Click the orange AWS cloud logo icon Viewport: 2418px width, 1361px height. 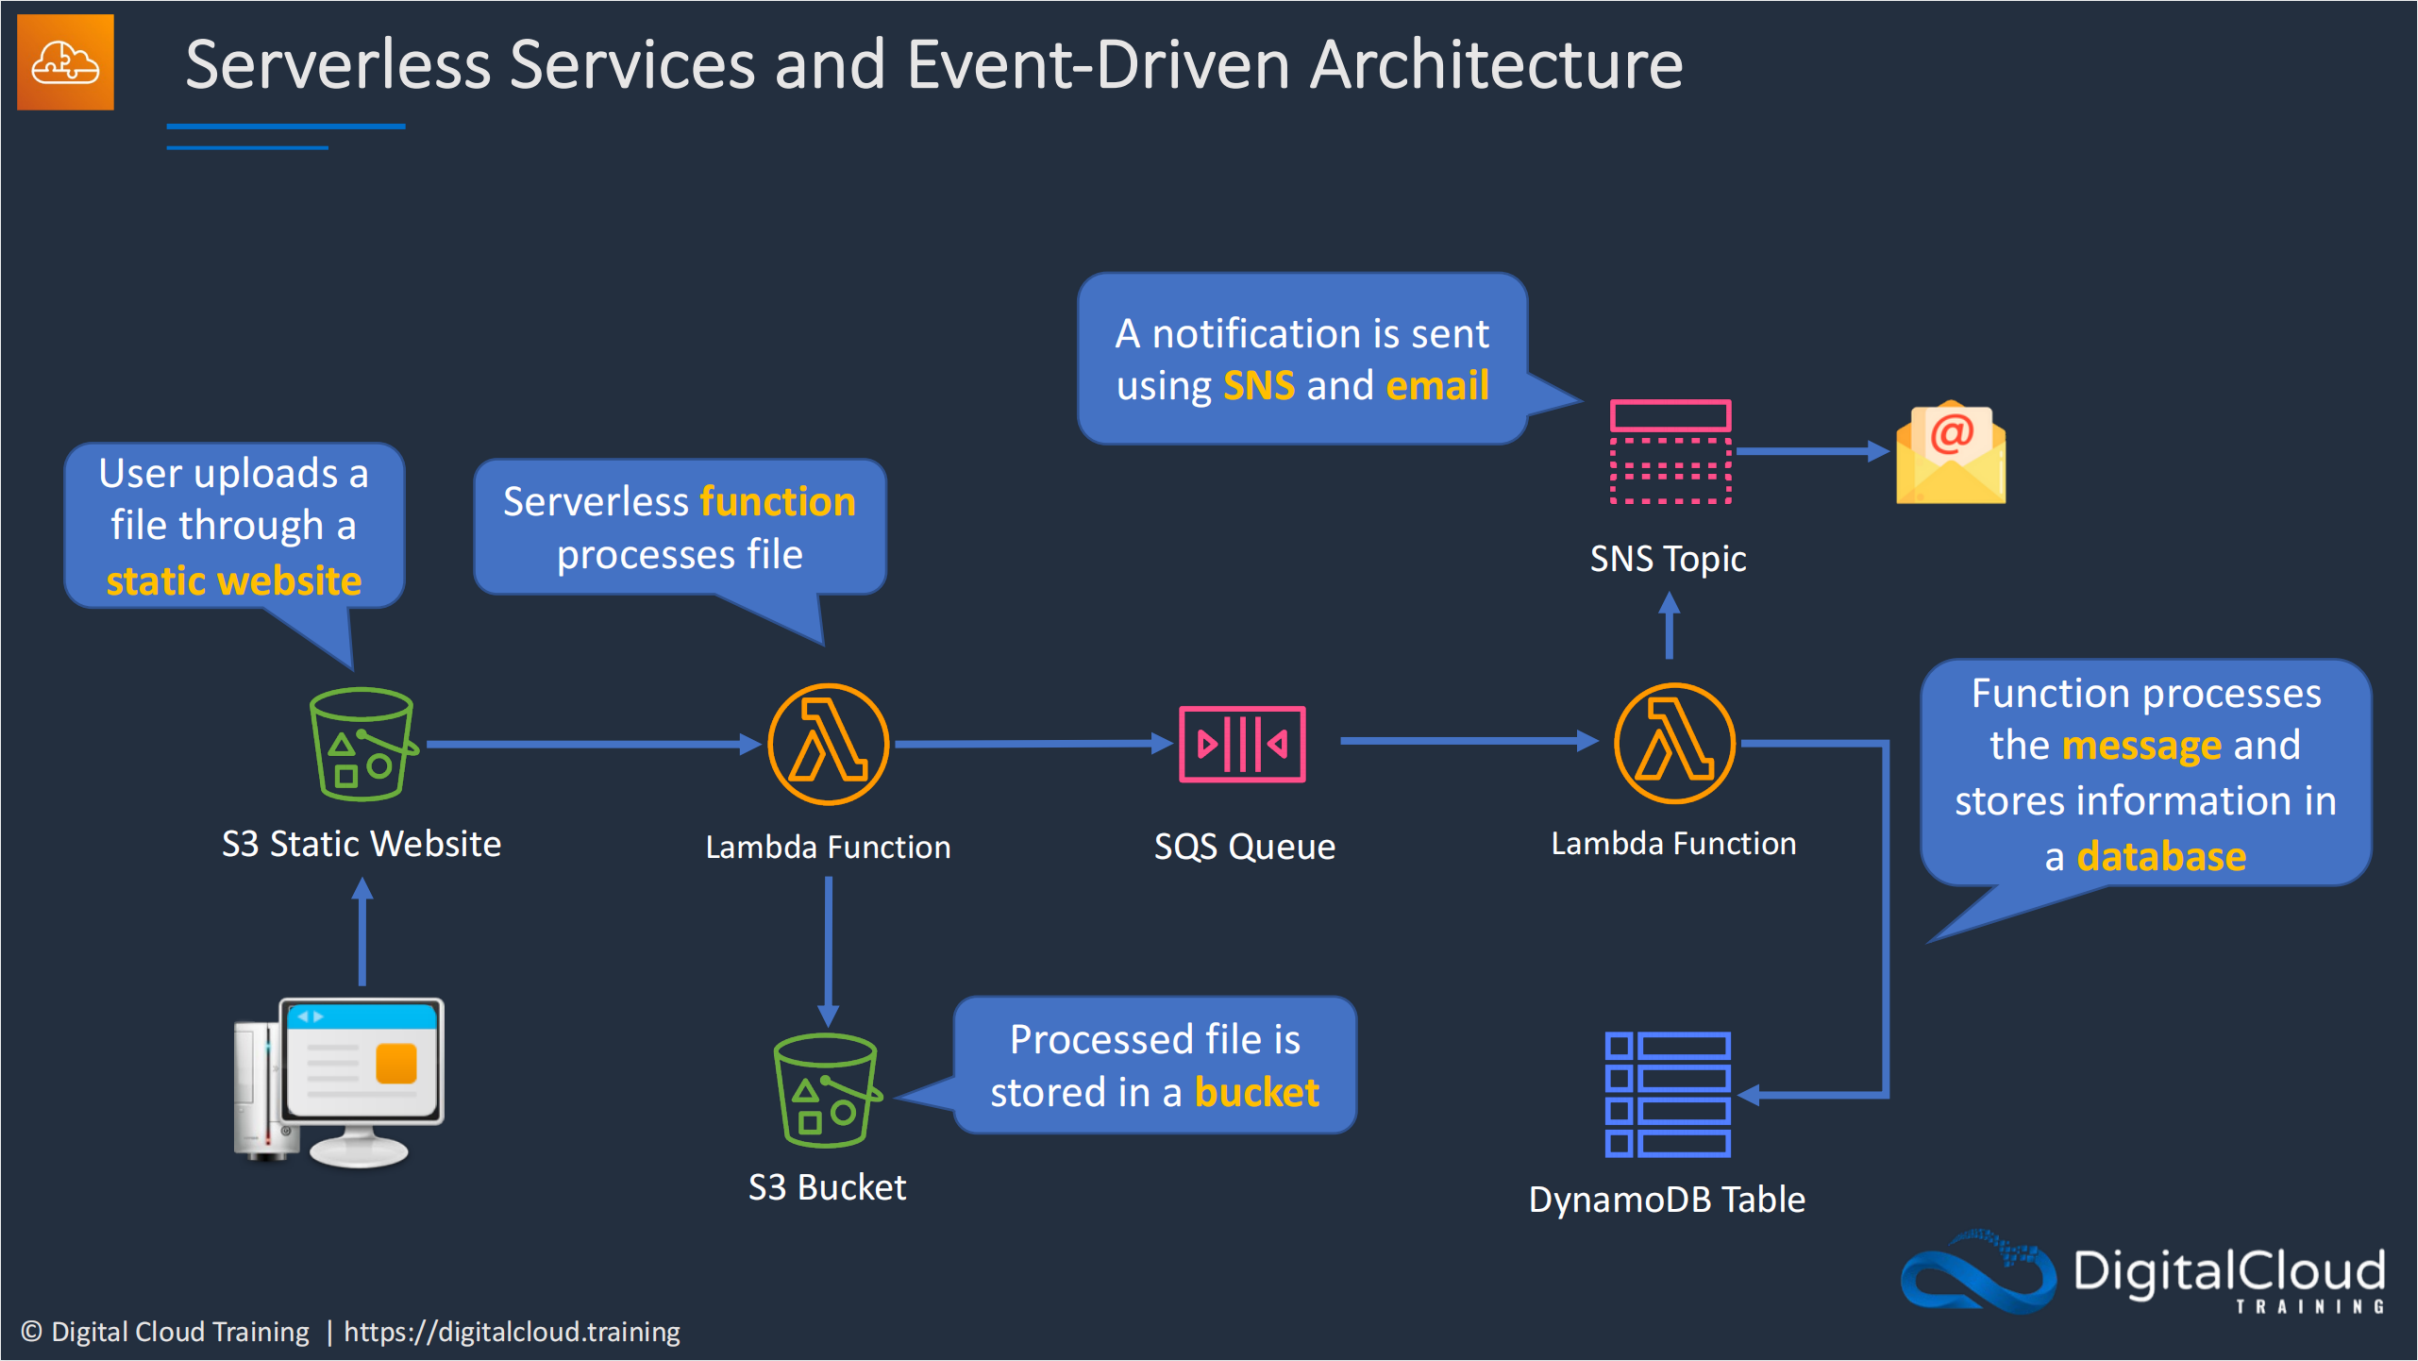(66, 62)
